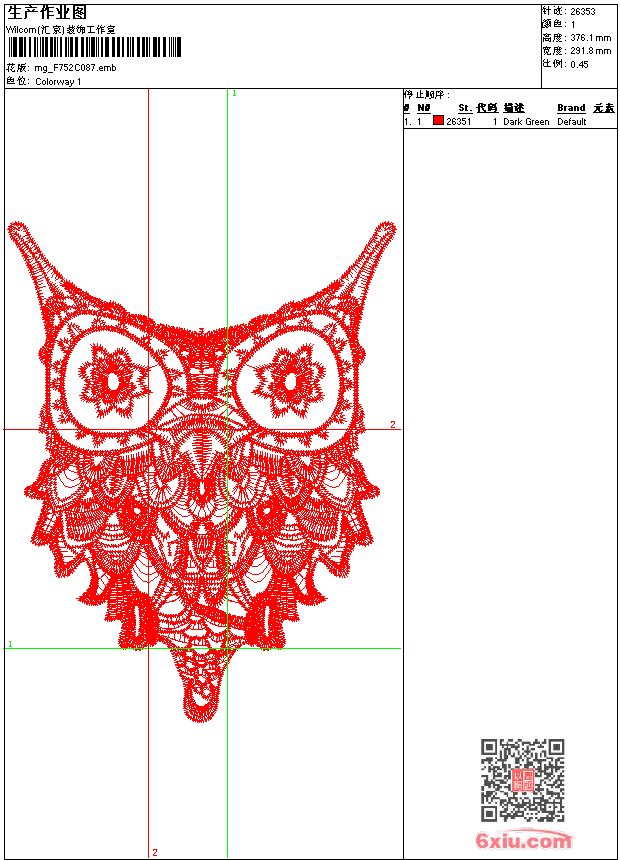Click the owl's left eye flower
Viewport: 620px width, 860px height.
(112, 381)
